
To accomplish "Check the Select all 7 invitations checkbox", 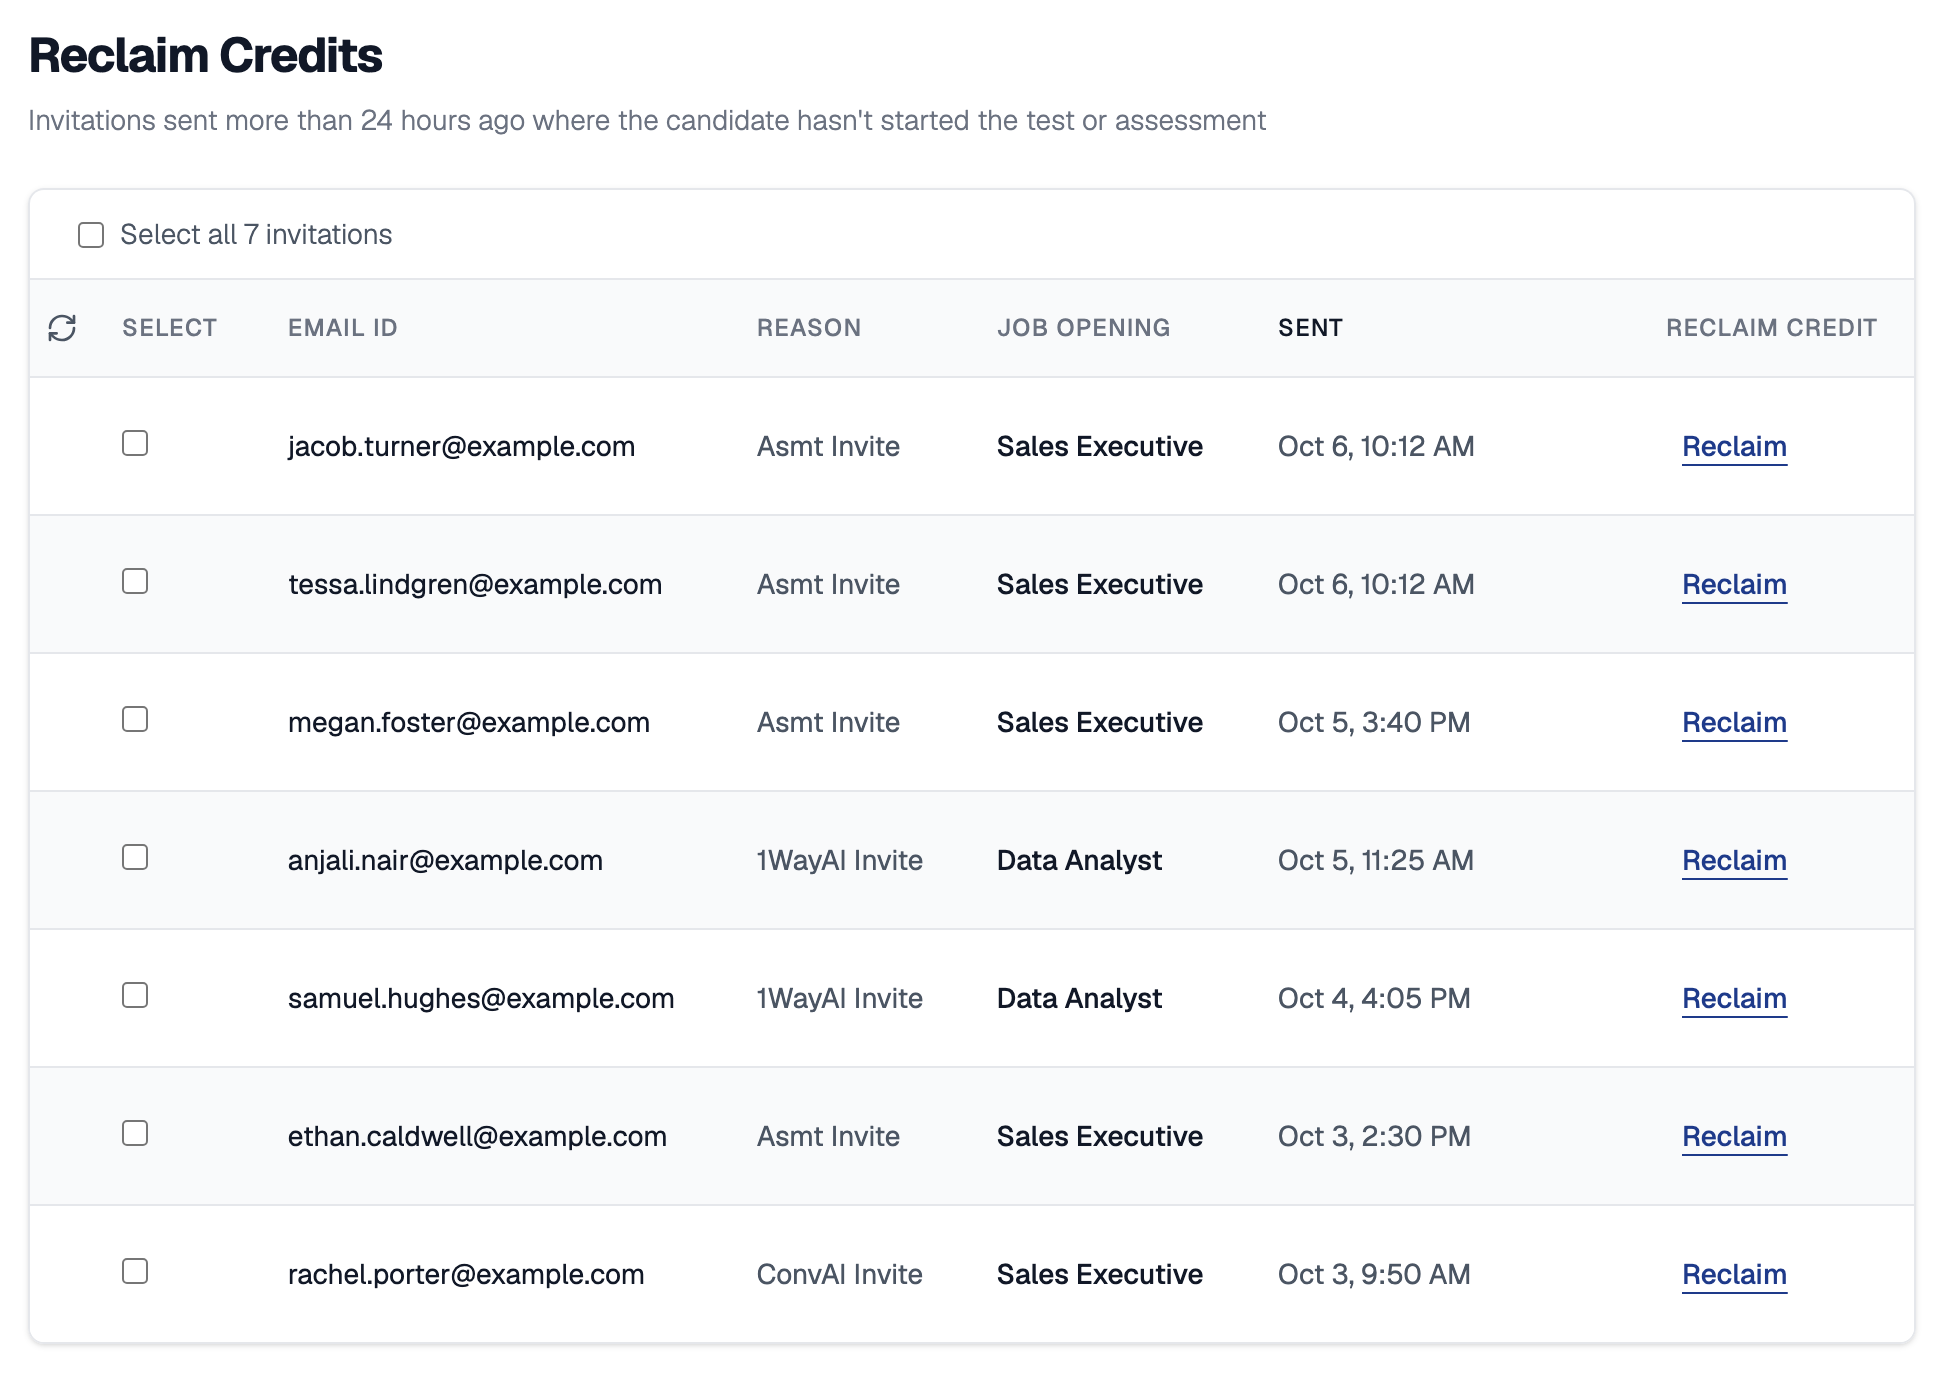I will (x=91, y=235).
